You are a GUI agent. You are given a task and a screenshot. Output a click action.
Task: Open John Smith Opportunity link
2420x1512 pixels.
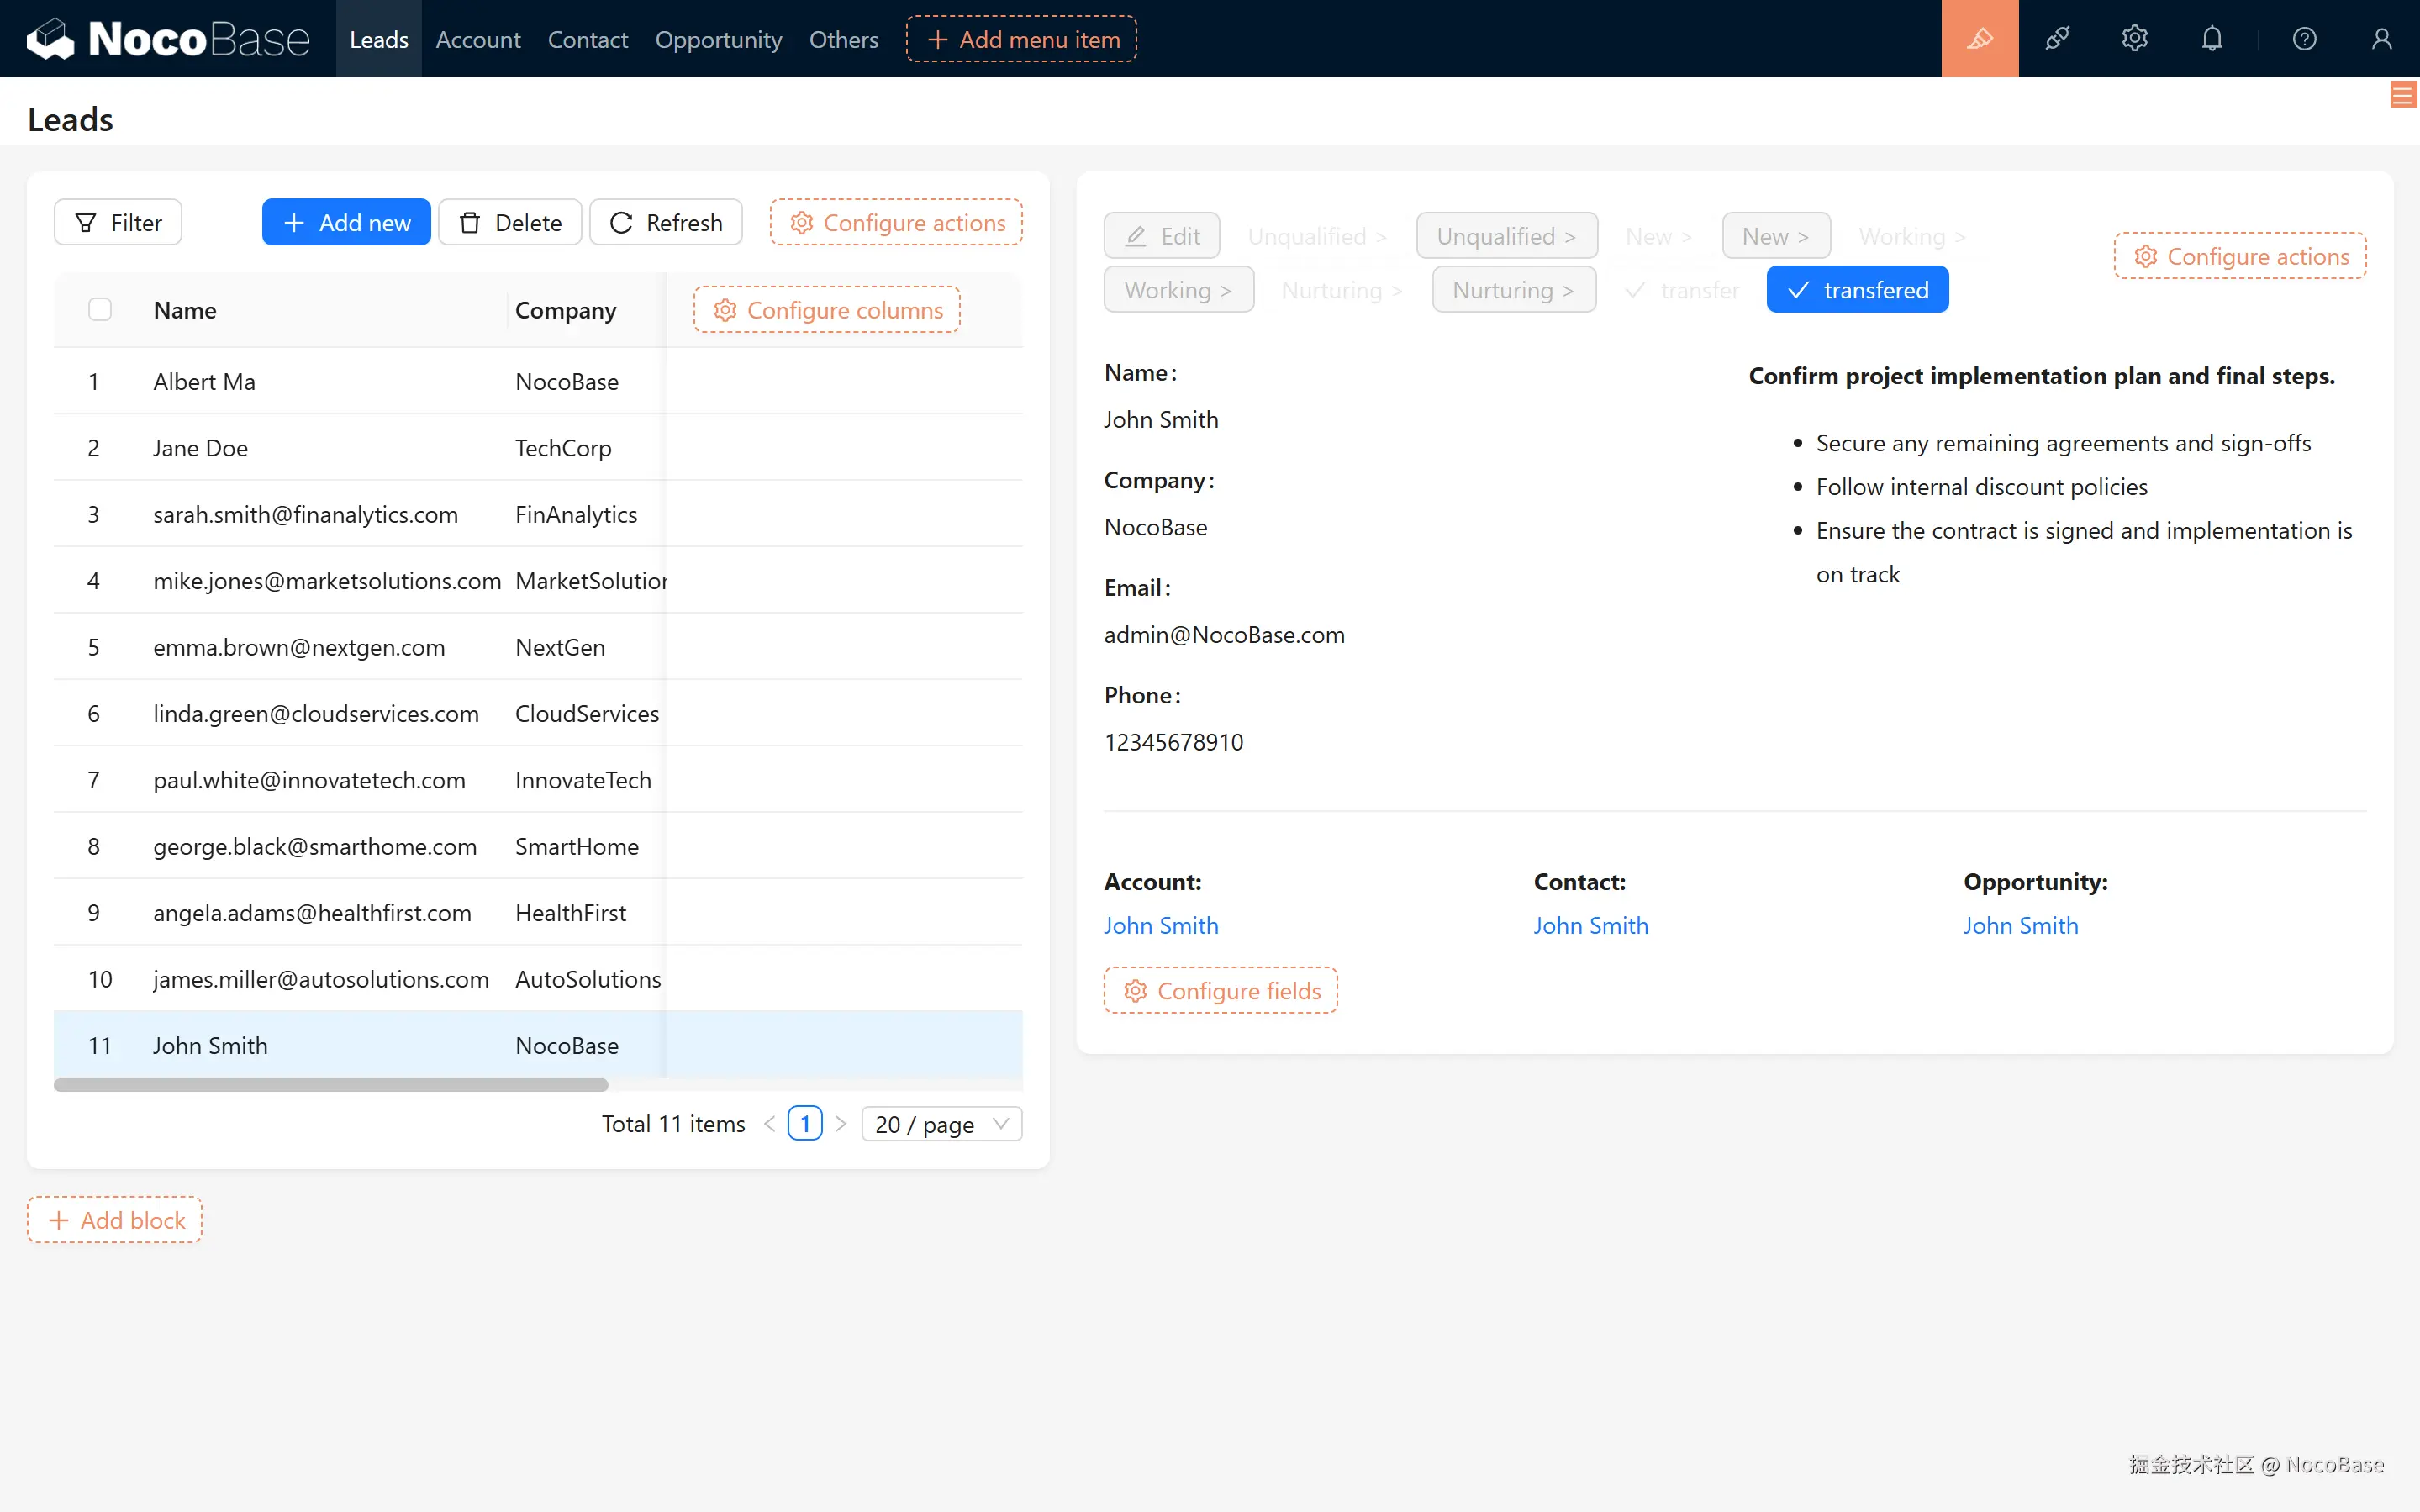coord(2020,925)
